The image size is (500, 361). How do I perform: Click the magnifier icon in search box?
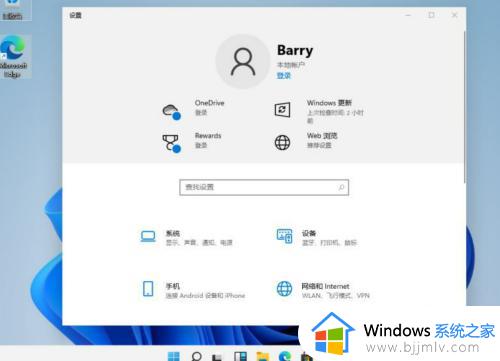pyautogui.click(x=341, y=187)
